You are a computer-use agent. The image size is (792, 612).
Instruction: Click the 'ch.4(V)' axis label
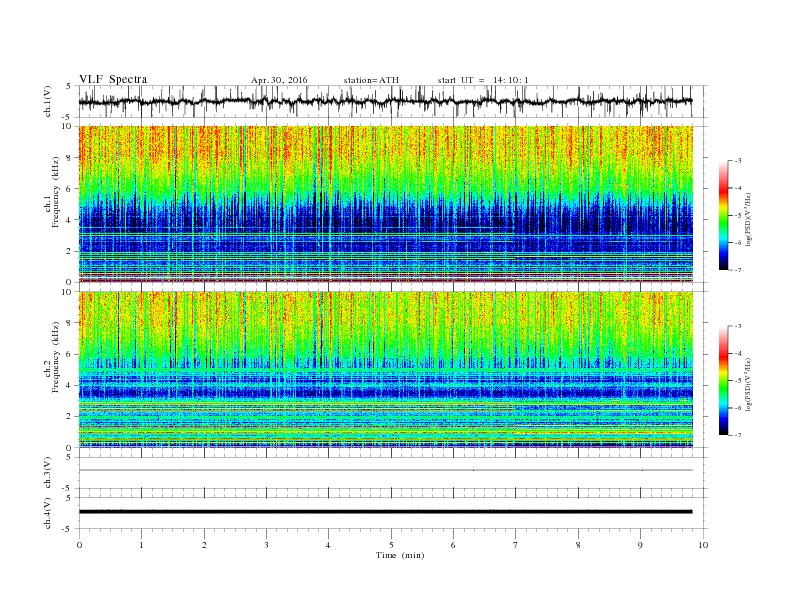pos(48,513)
